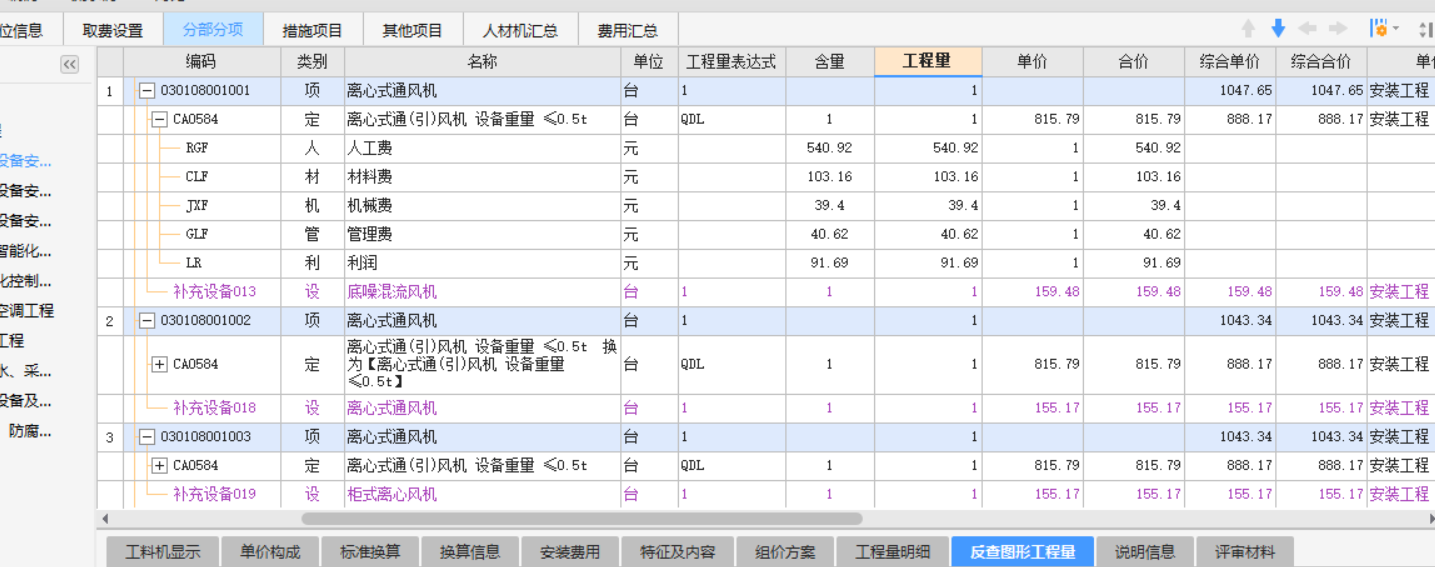Open the dropdown arrow beside column settings
The width and height of the screenshot is (1435, 567).
click(x=1396, y=29)
